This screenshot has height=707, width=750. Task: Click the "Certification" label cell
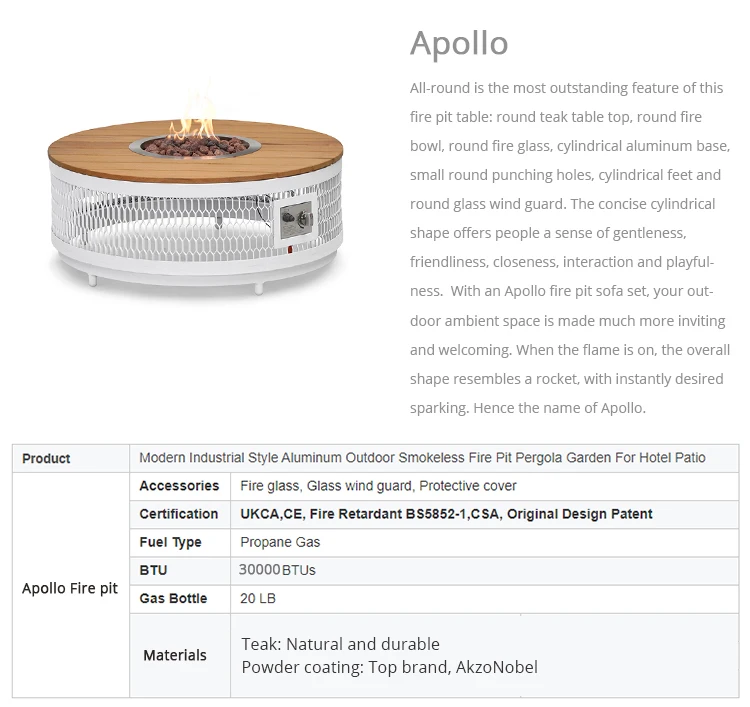pos(179,514)
